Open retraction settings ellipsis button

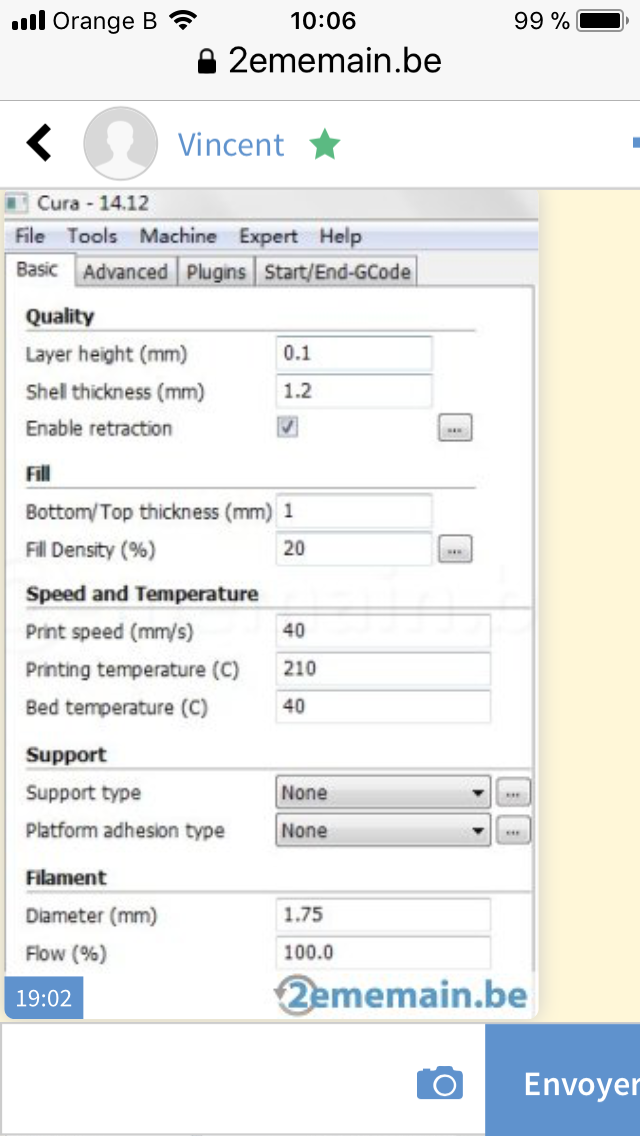point(455,428)
